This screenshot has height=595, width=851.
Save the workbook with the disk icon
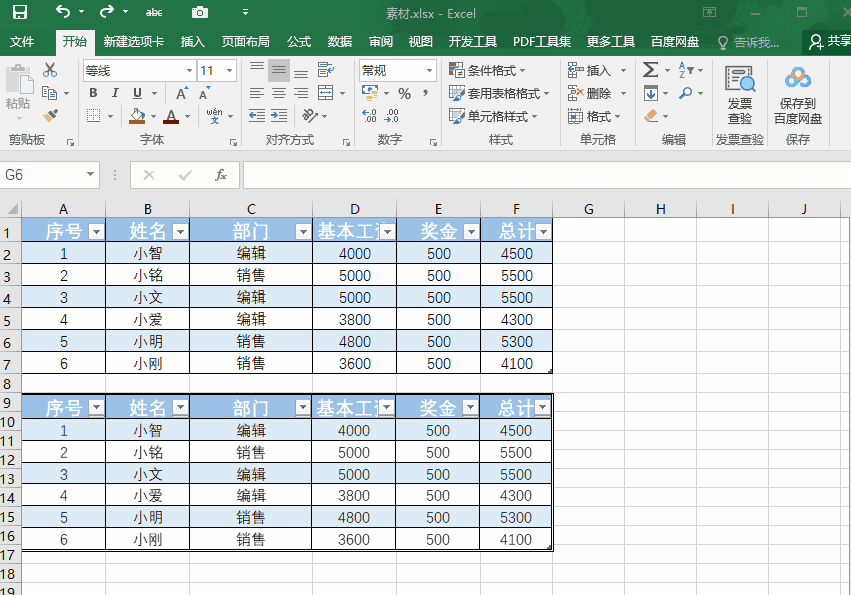[x=20, y=12]
